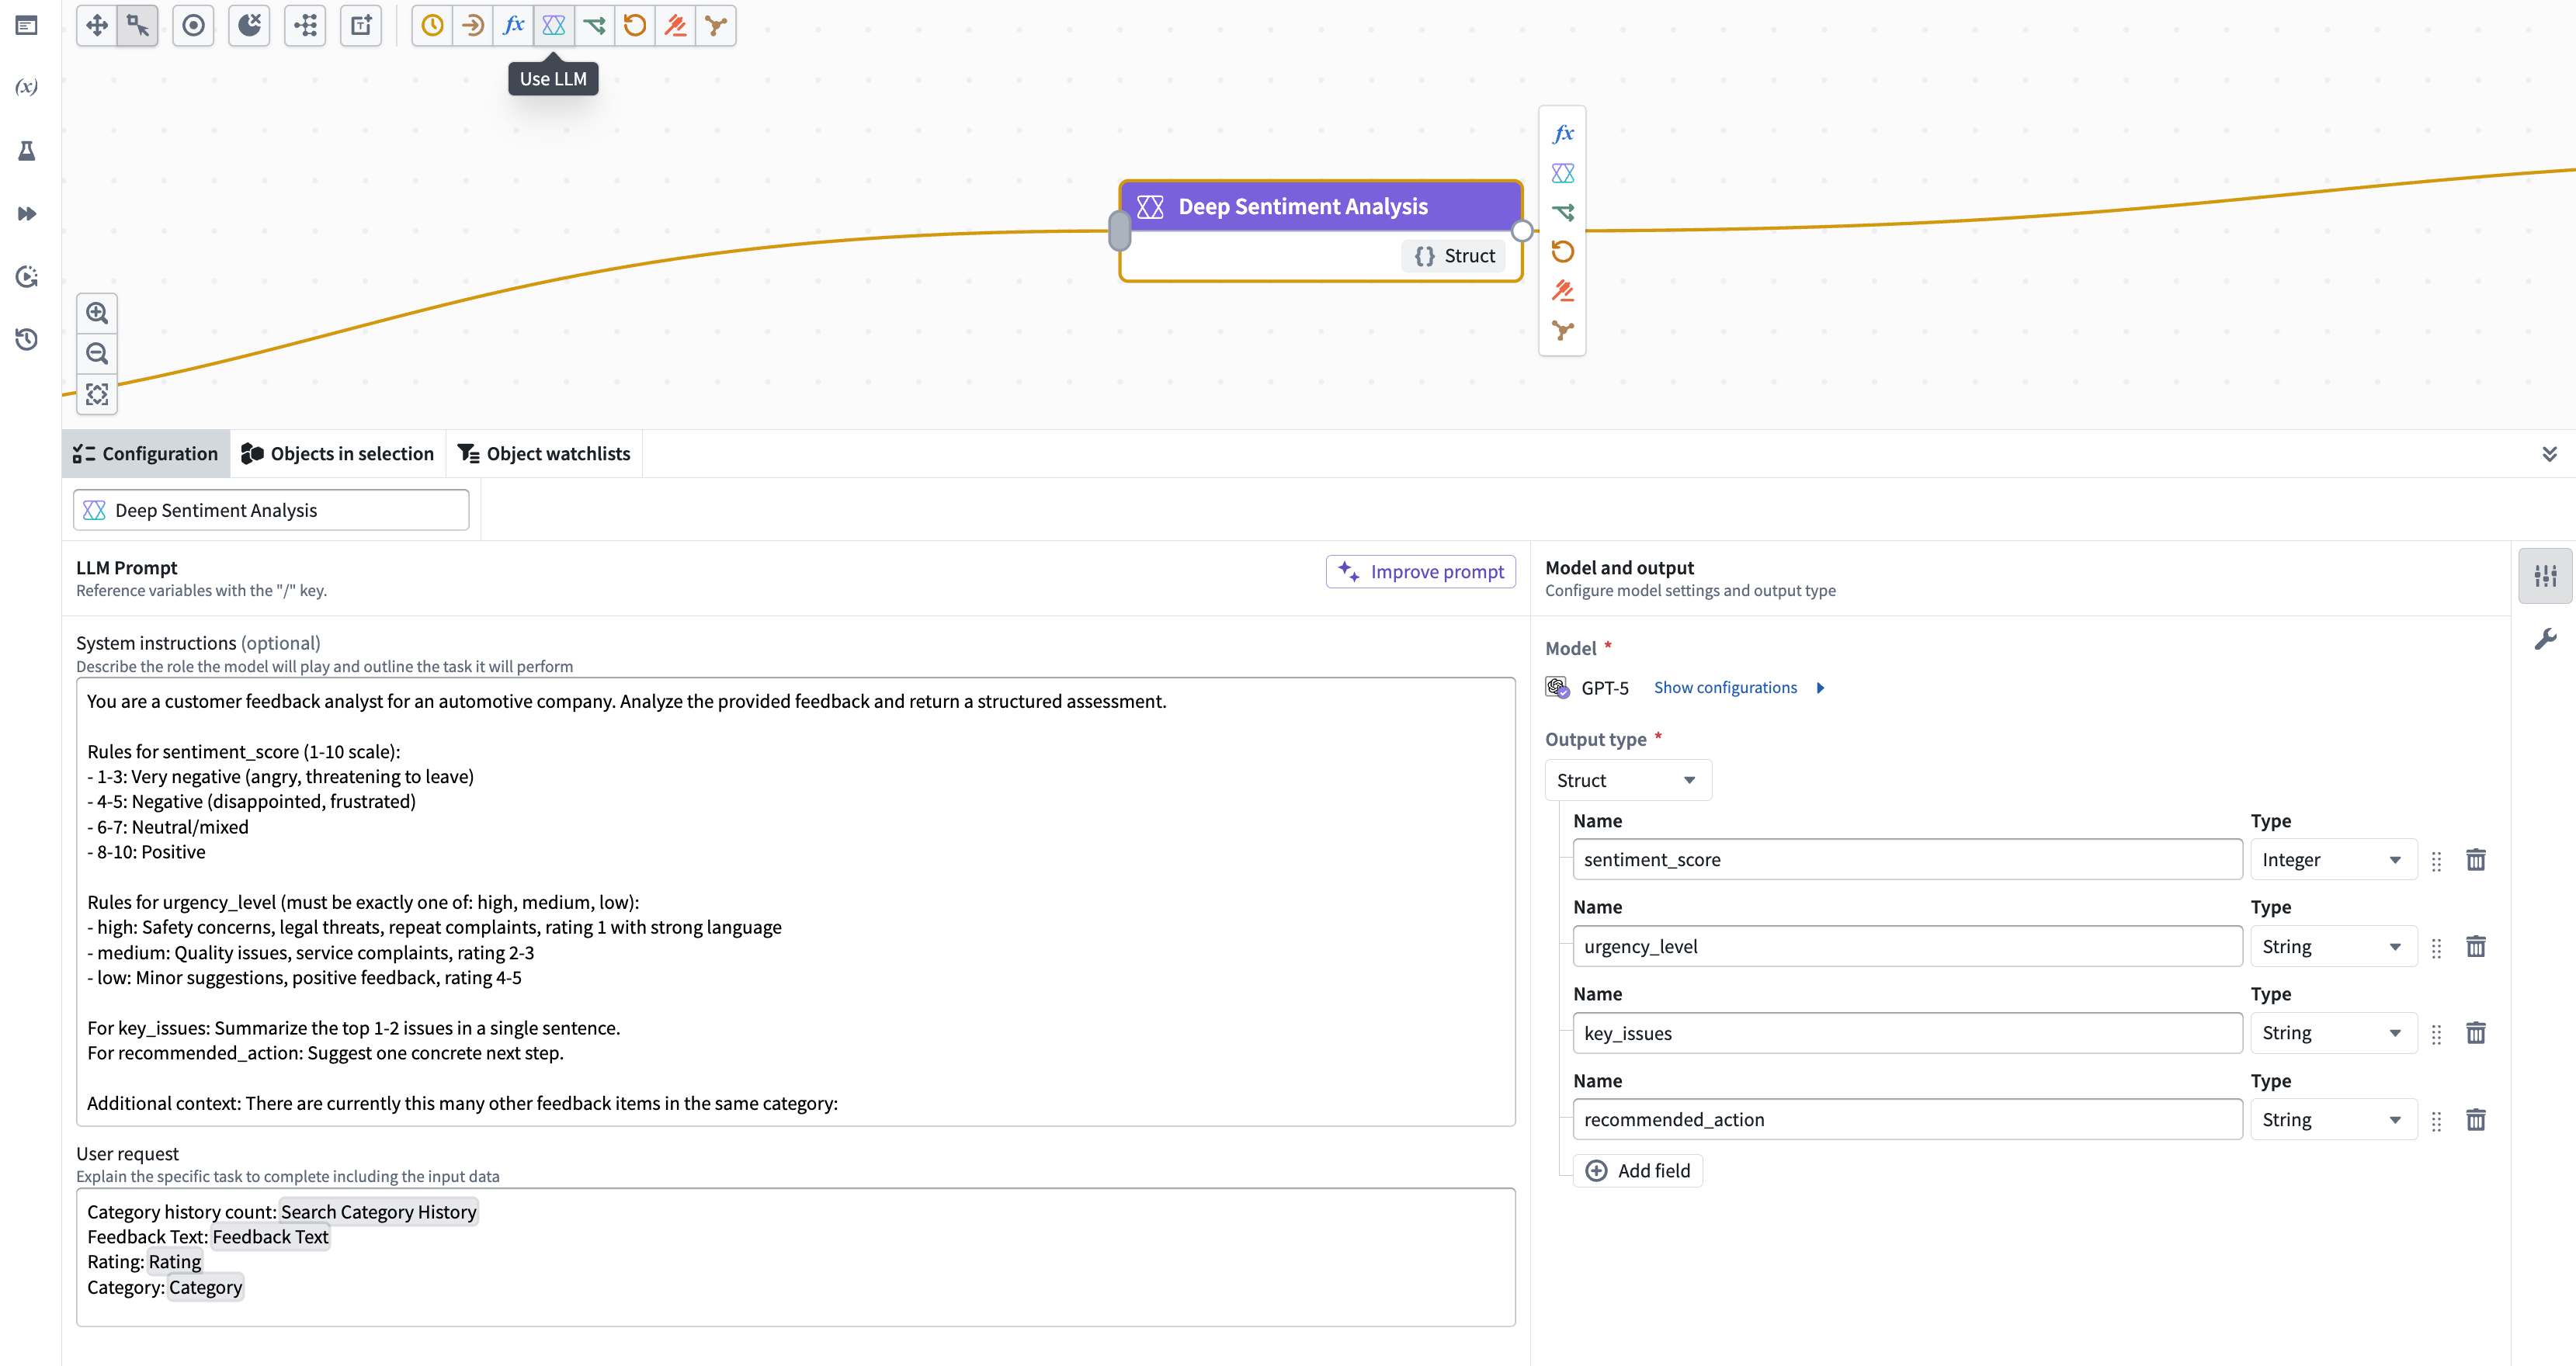This screenshot has width=2576, height=1366.
Task: Select the box-selection pointer tool
Action: click(x=137, y=25)
